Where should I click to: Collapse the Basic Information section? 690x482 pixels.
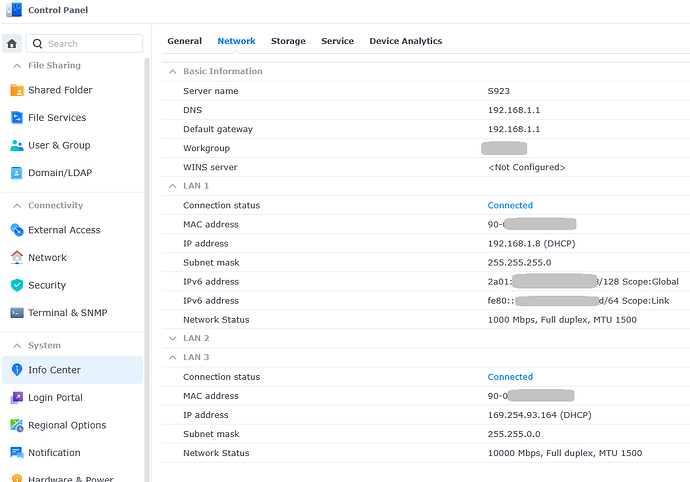pos(172,72)
